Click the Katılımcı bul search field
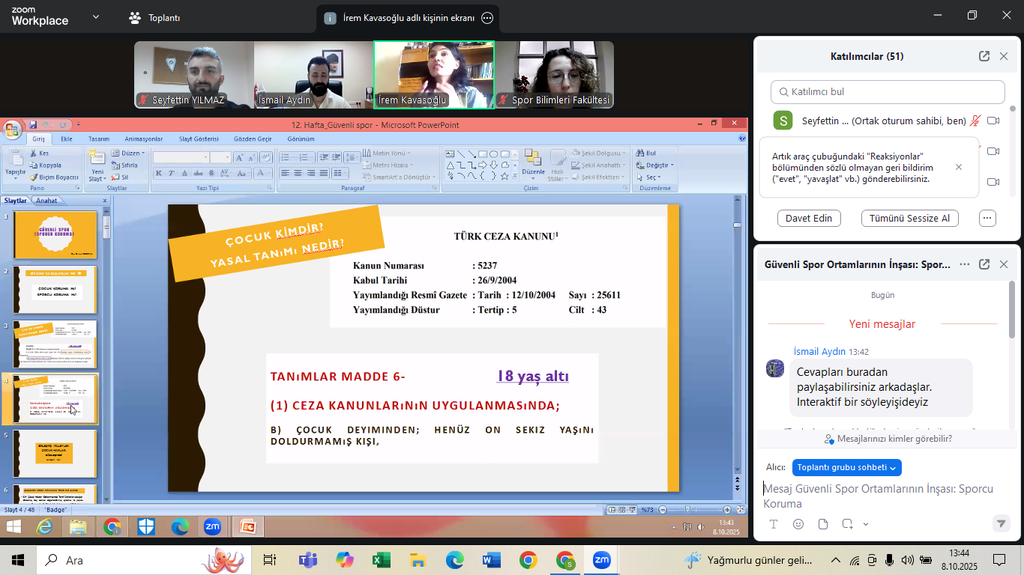The height and width of the screenshot is (575, 1024). tap(887, 92)
